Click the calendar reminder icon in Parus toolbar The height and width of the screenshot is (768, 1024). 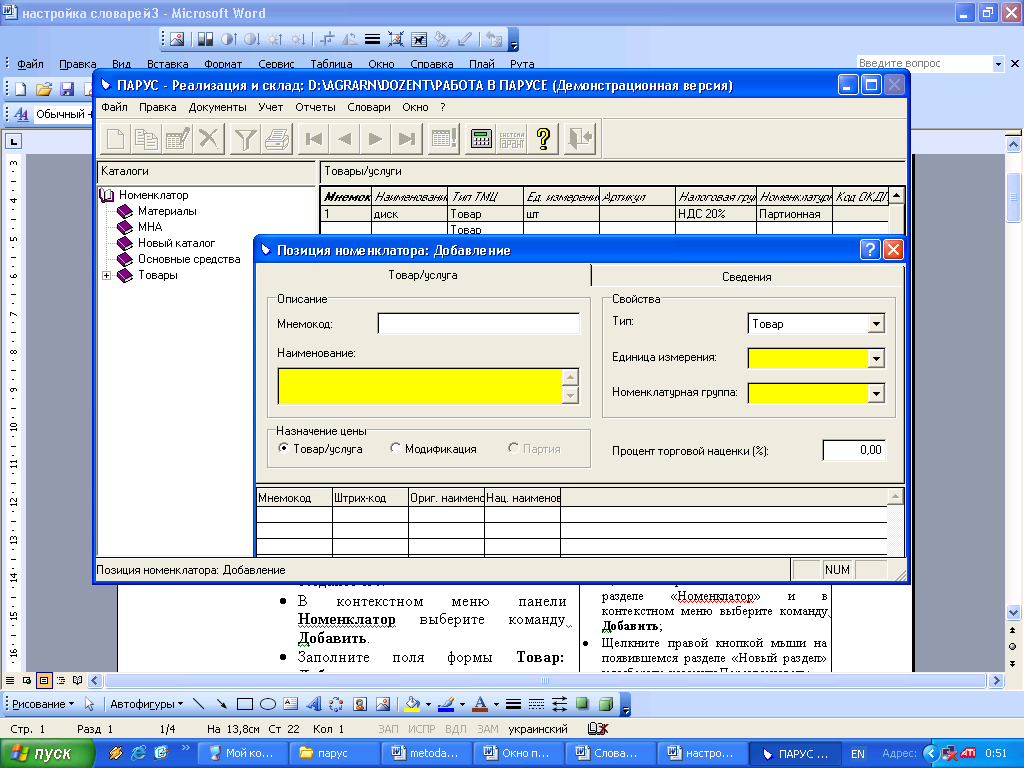tap(444, 138)
